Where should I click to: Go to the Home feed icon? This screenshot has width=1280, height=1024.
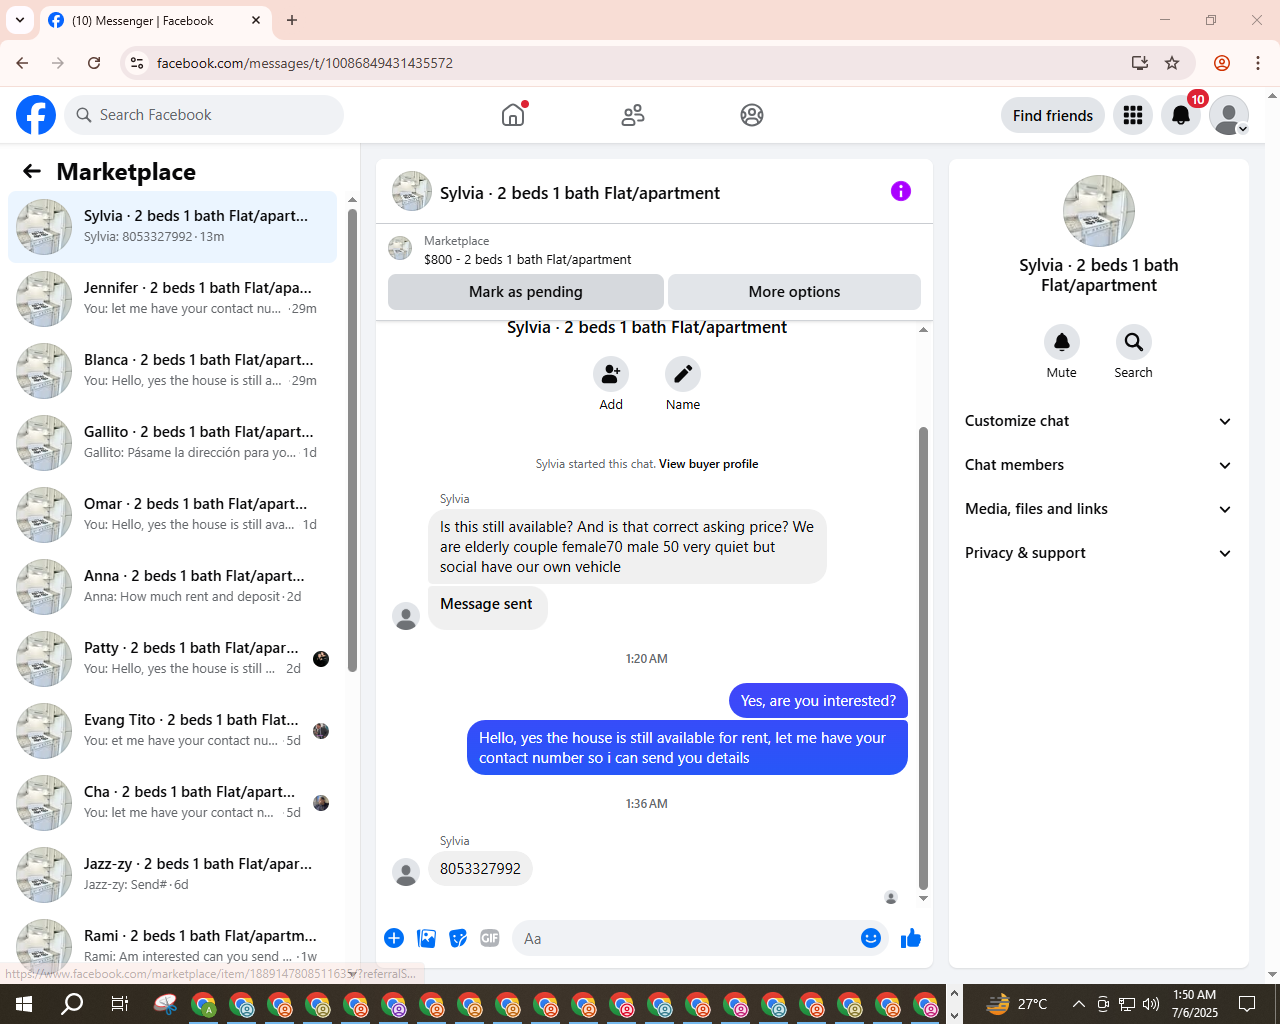click(513, 115)
